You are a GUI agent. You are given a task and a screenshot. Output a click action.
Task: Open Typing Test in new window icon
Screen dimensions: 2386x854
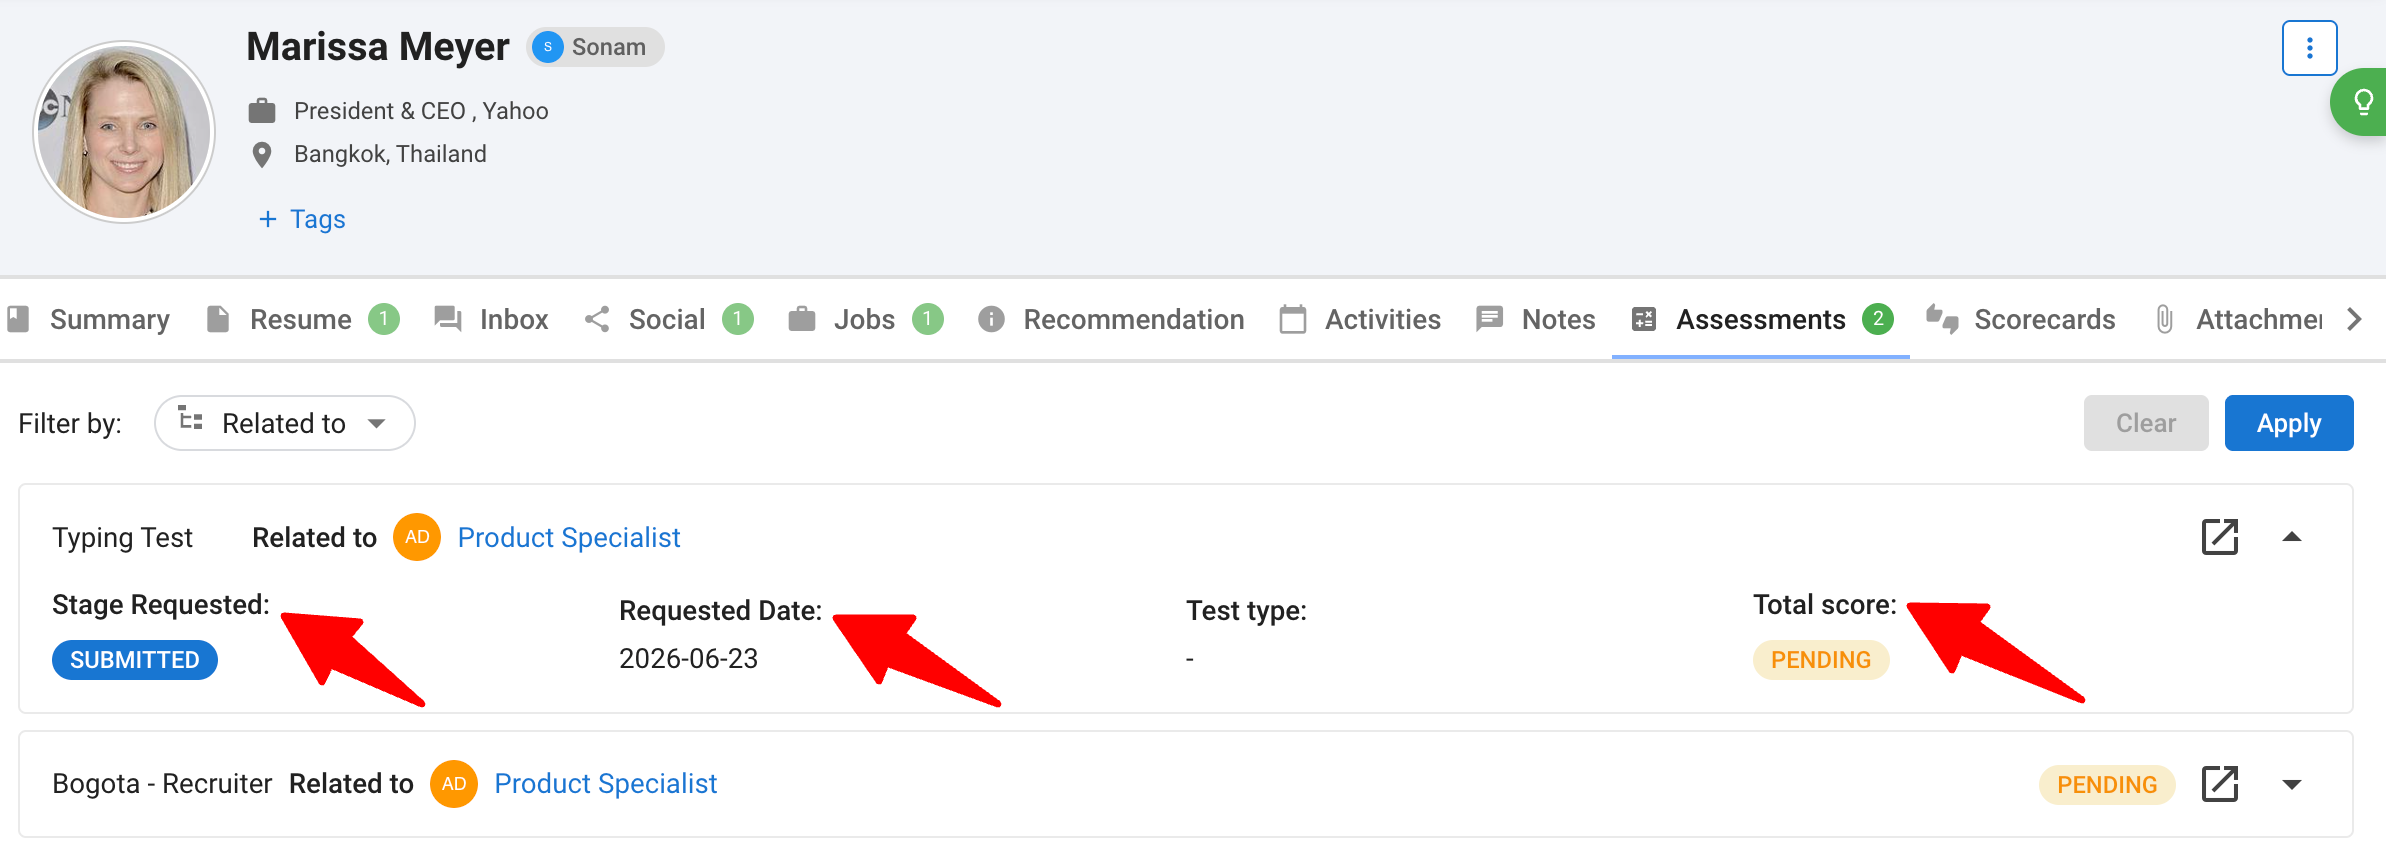tap(2219, 537)
